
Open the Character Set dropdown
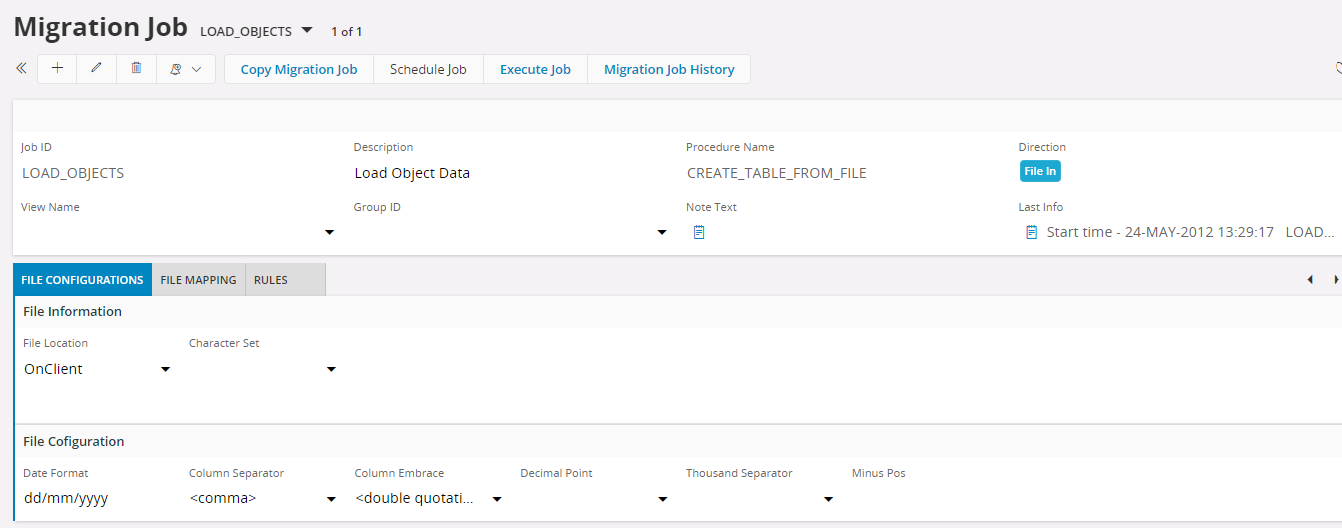coord(331,369)
